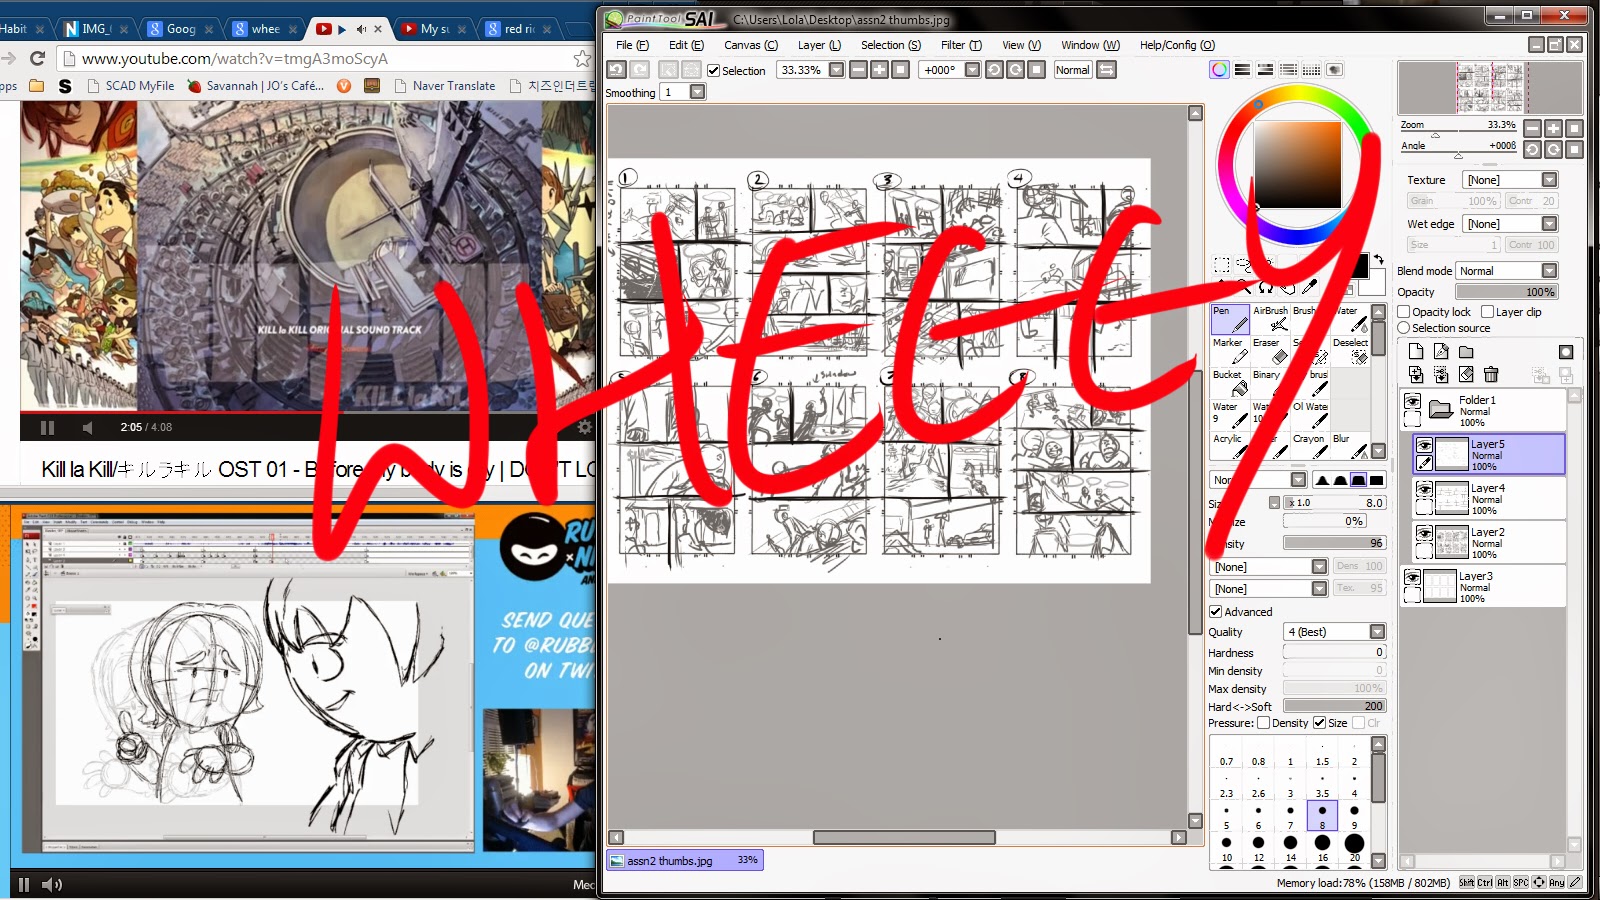1600x900 pixels.
Task: Open the SCAD MyFile bookmark
Action: [x=130, y=86]
